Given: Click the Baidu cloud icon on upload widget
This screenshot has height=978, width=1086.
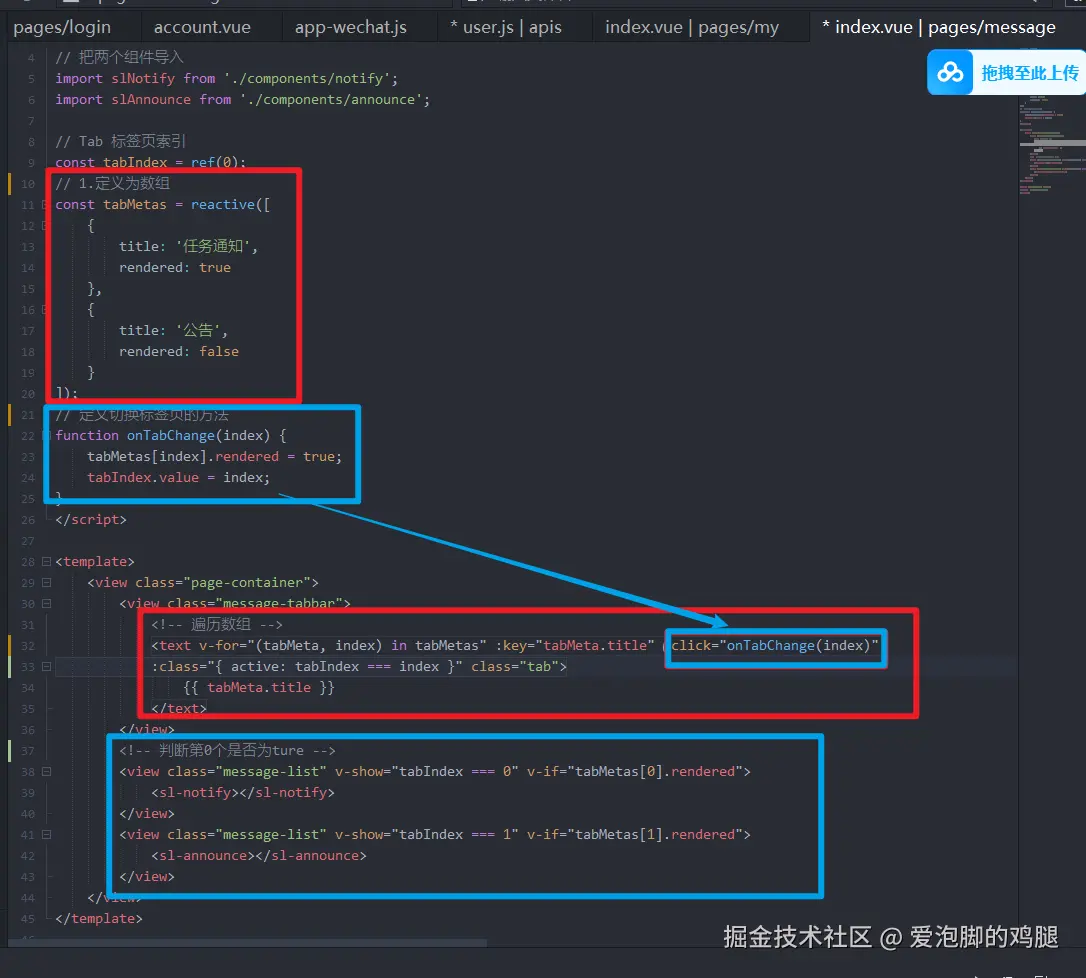Looking at the screenshot, I should tap(950, 72).
